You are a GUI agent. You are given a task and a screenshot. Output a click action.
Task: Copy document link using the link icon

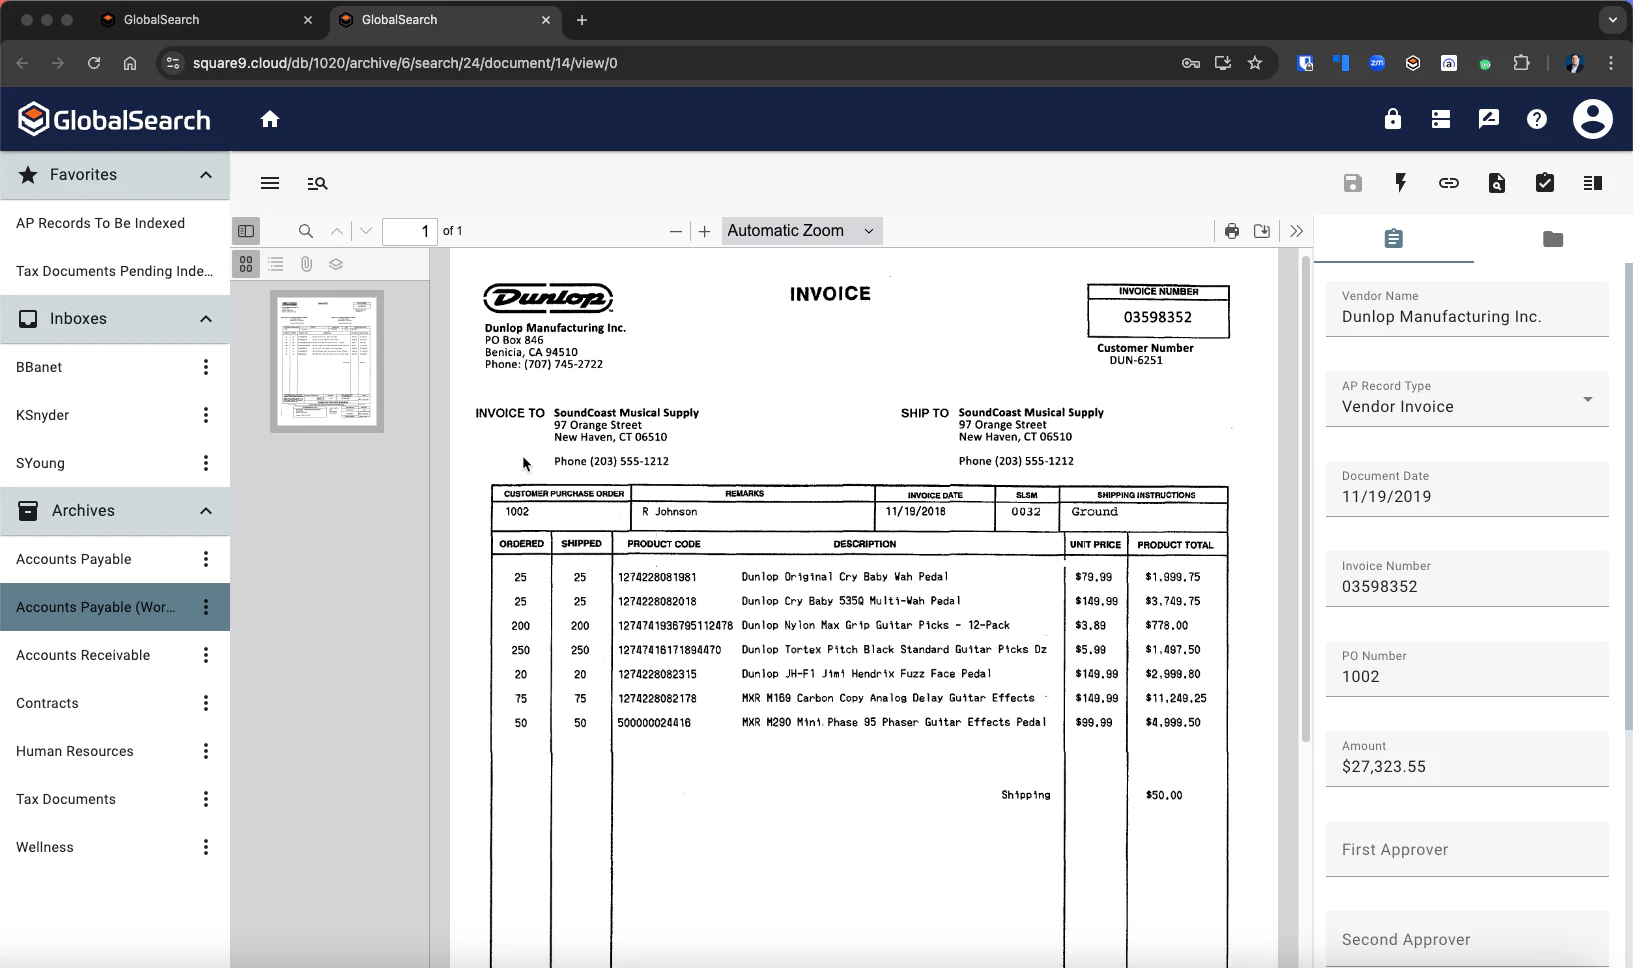point(1449,183)
